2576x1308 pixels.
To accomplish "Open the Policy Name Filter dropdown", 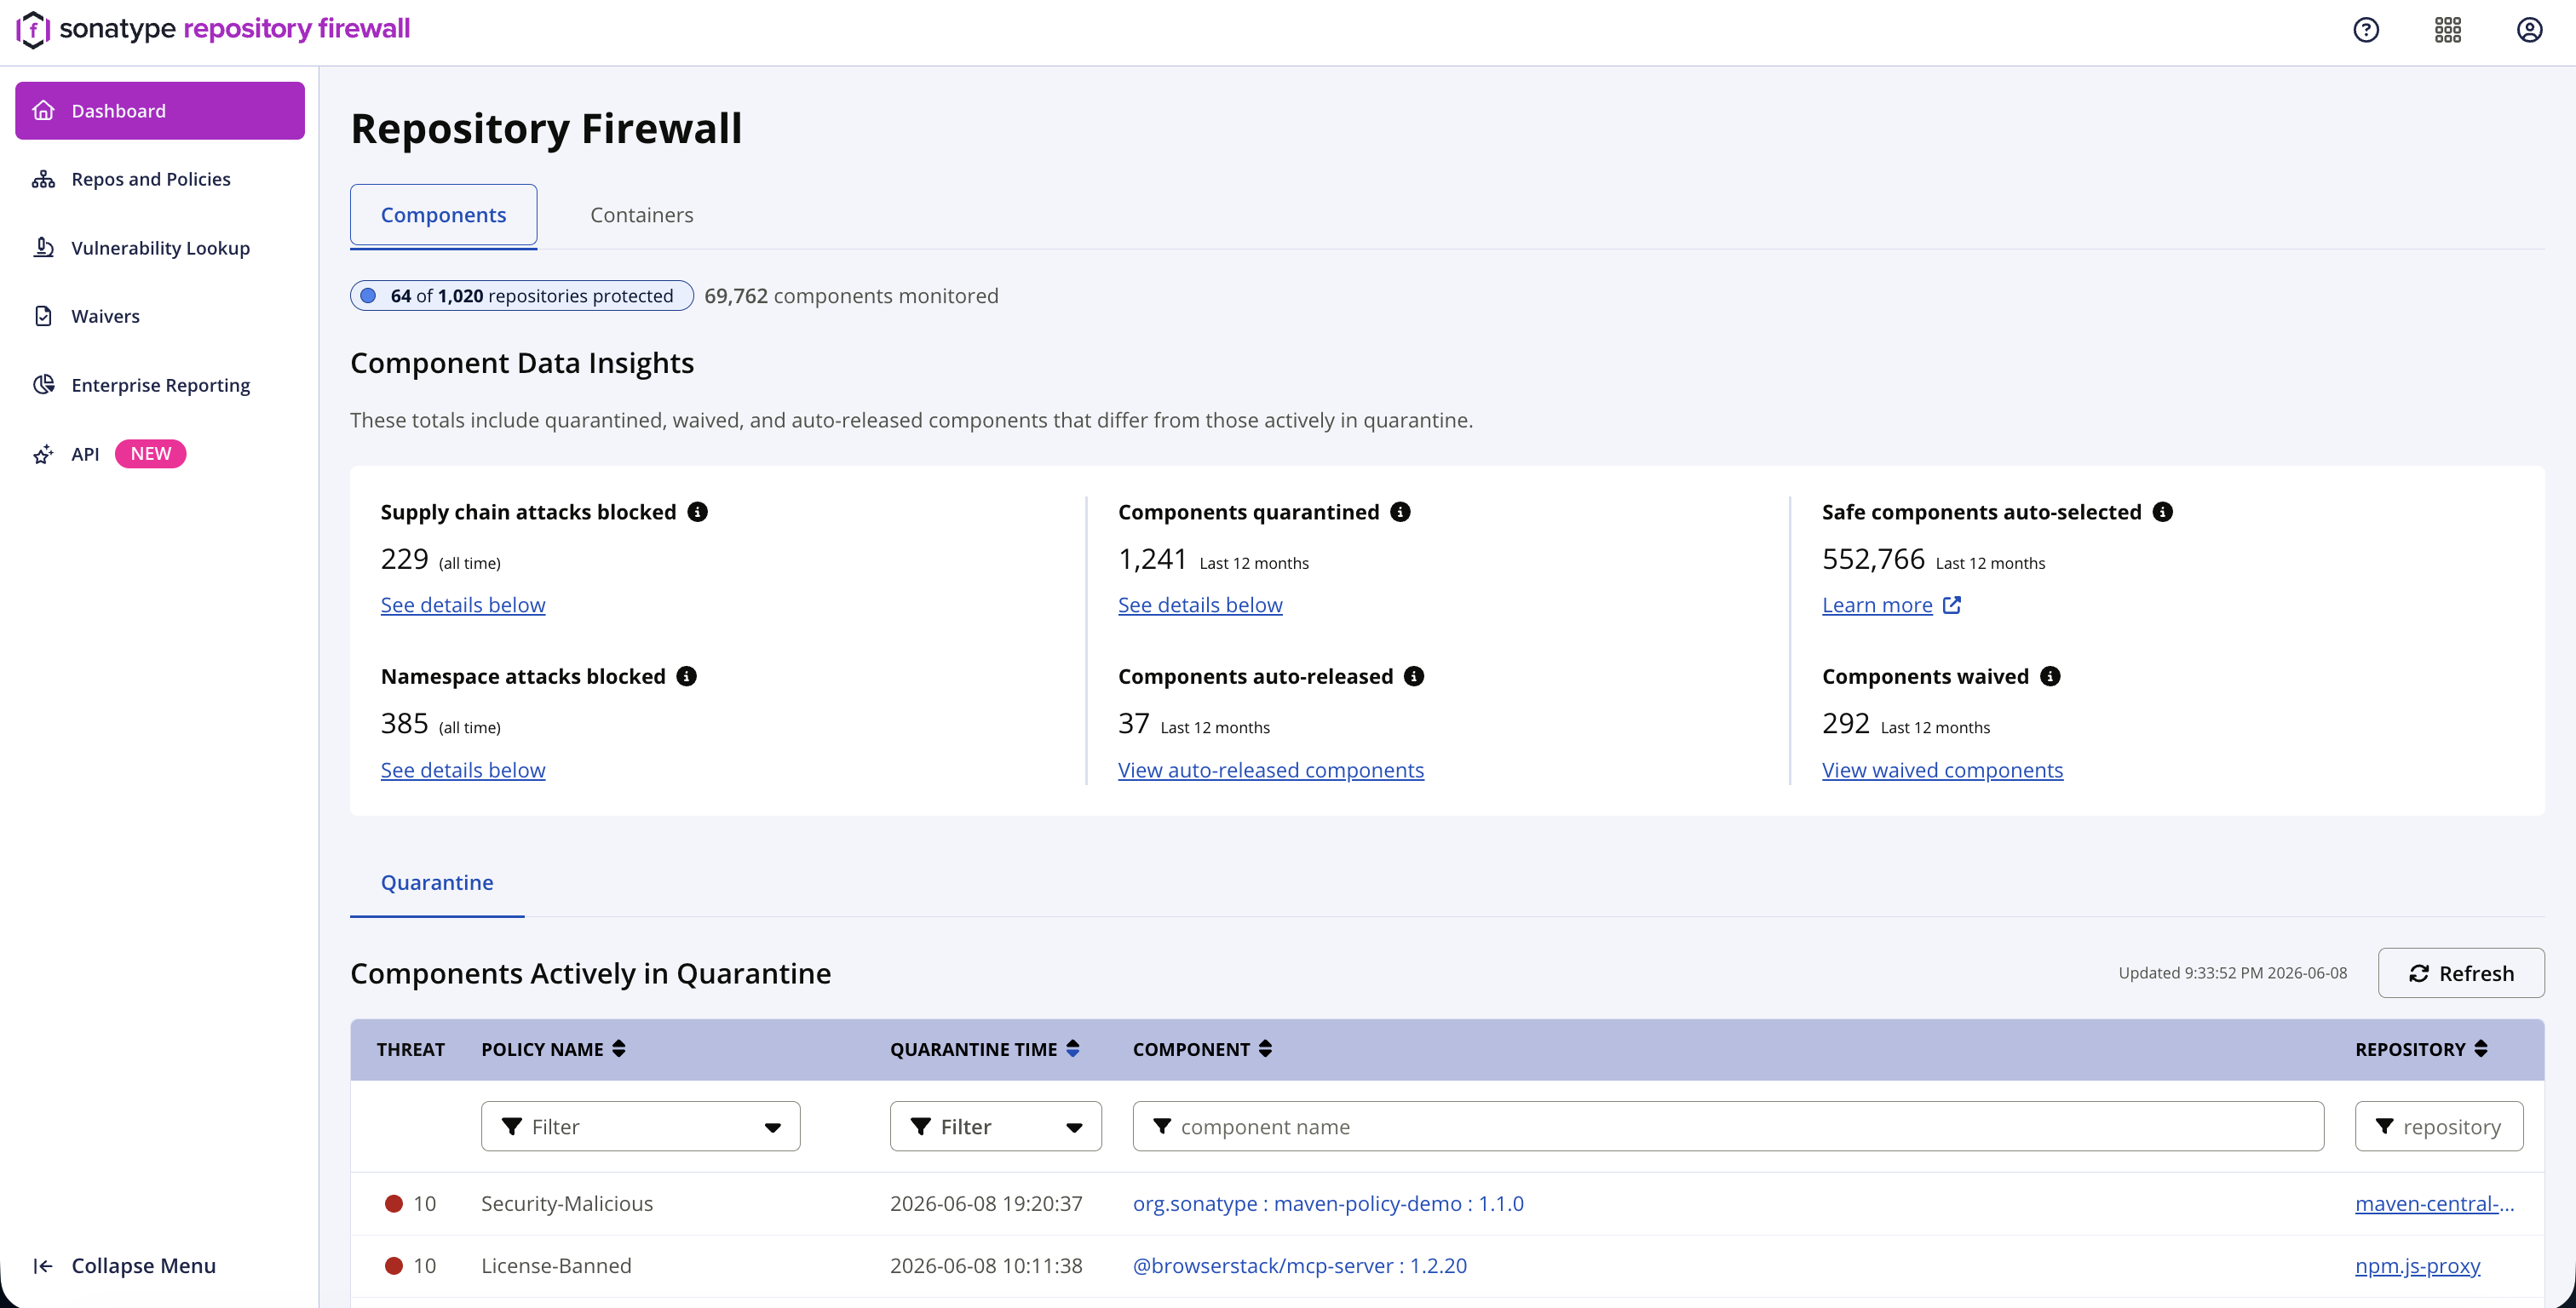I will click(641, 1127).
